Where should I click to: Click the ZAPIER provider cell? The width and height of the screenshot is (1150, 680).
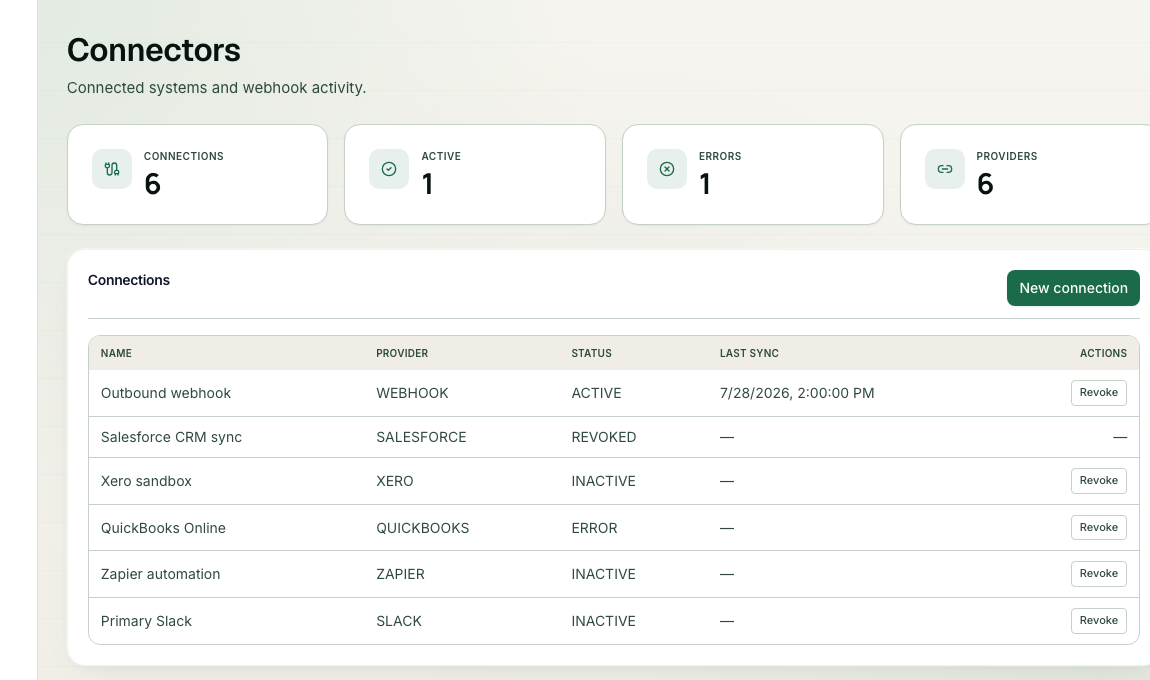point(400,574)
